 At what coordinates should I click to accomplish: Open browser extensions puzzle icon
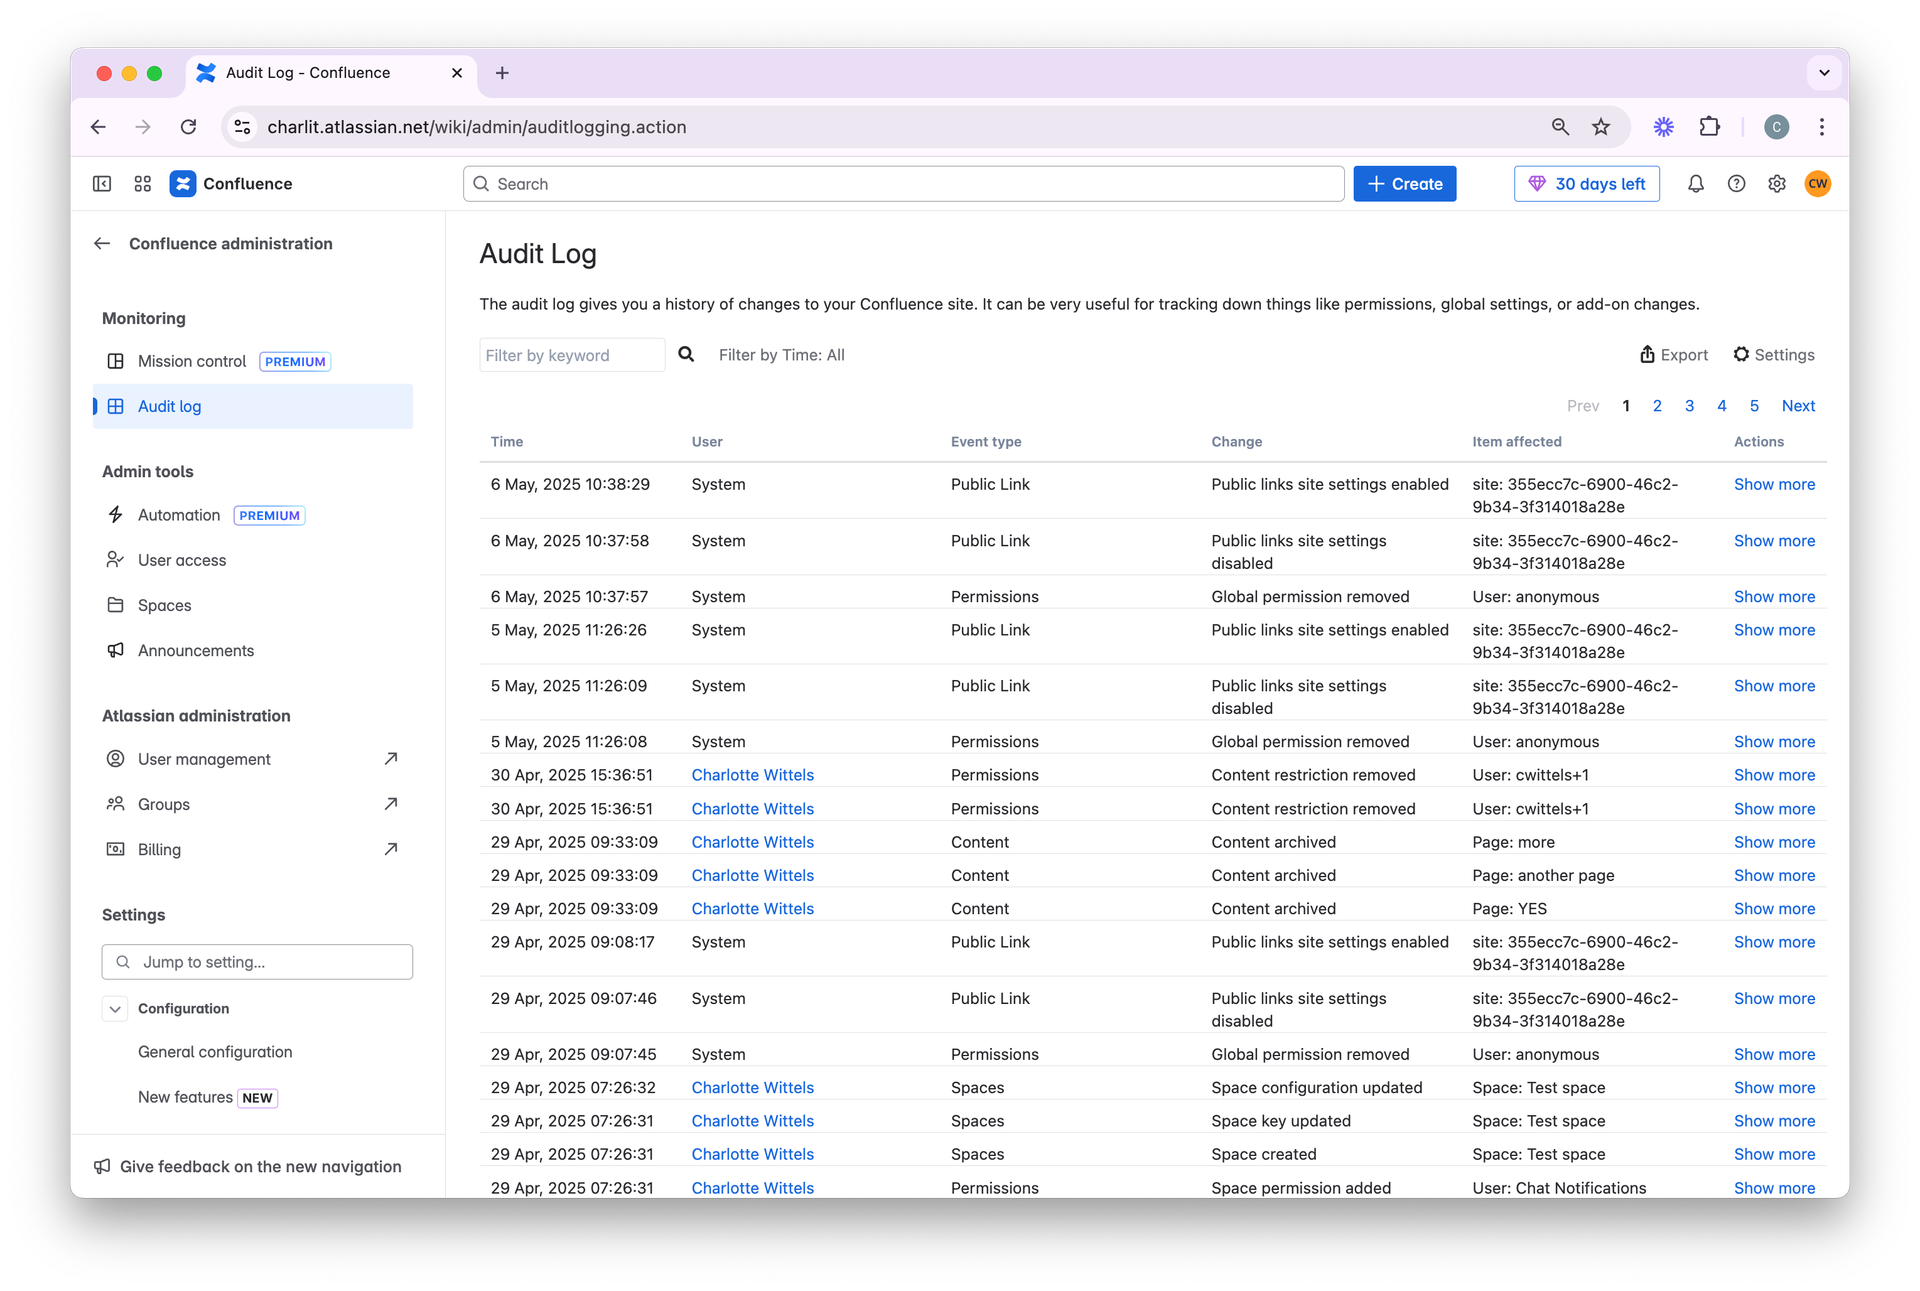(1710, 127)
